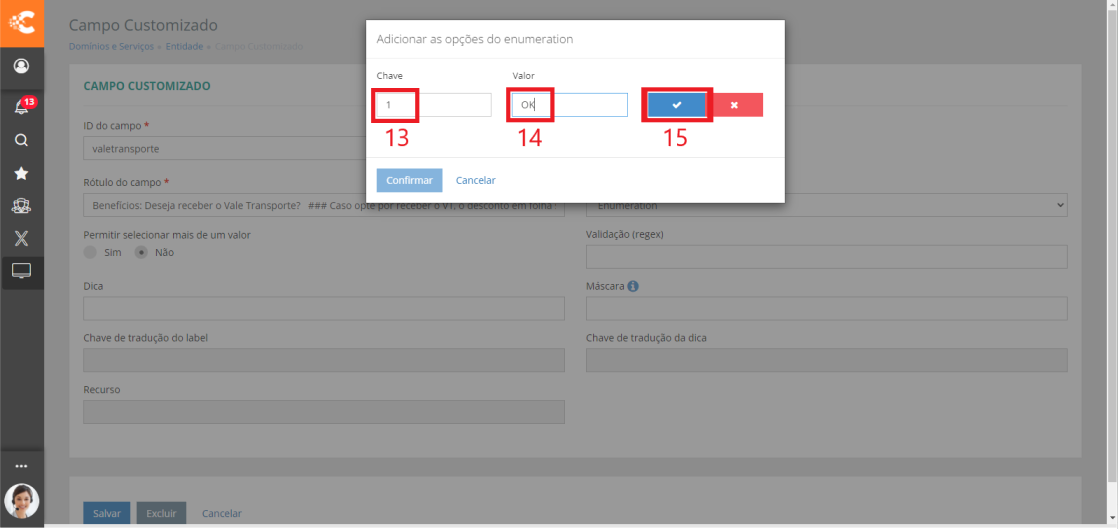
Task: Select the Não radio button
Action: 142,252
